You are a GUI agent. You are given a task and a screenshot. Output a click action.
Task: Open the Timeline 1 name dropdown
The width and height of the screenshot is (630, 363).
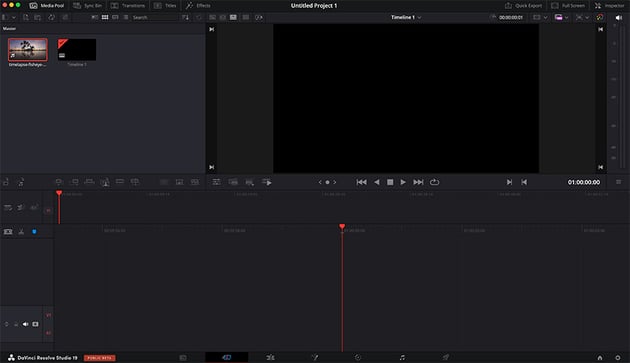click(x=406, y=17)
